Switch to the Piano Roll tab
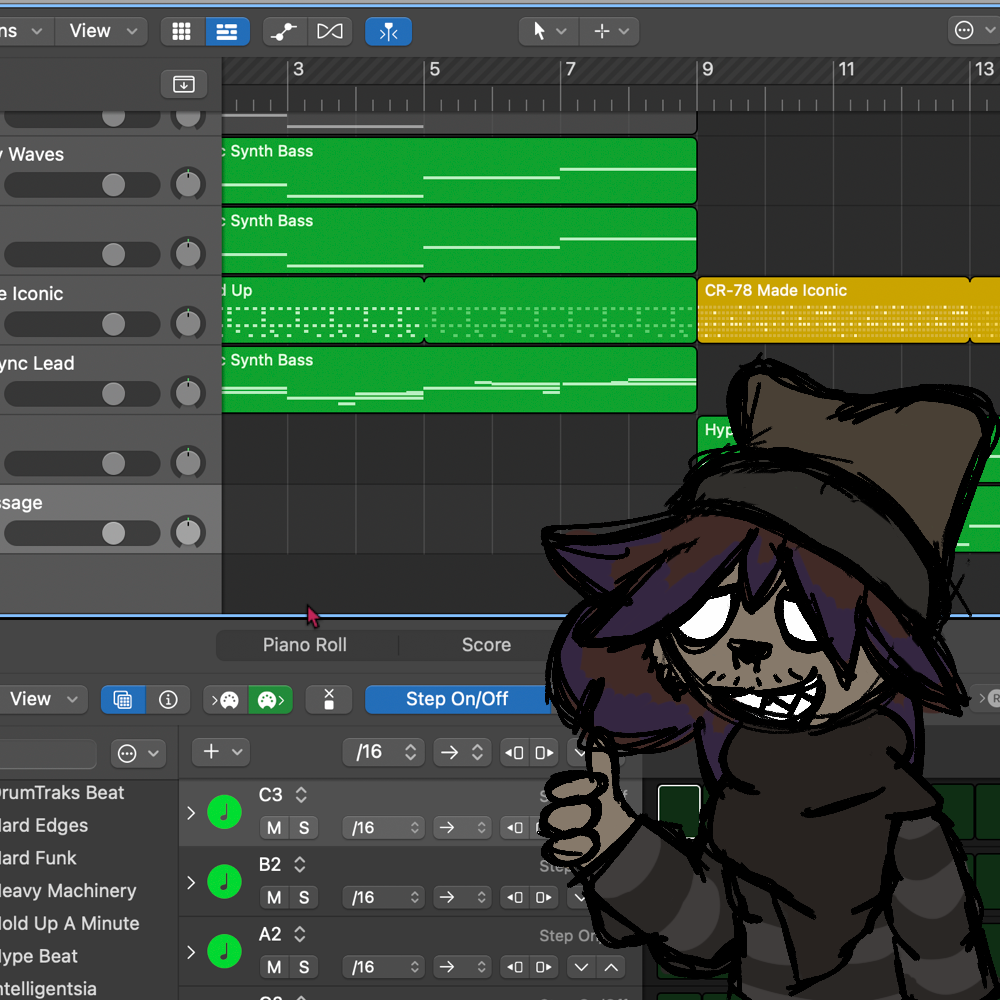Screen dimensions: 1000x1000 [x=305, y=645]
